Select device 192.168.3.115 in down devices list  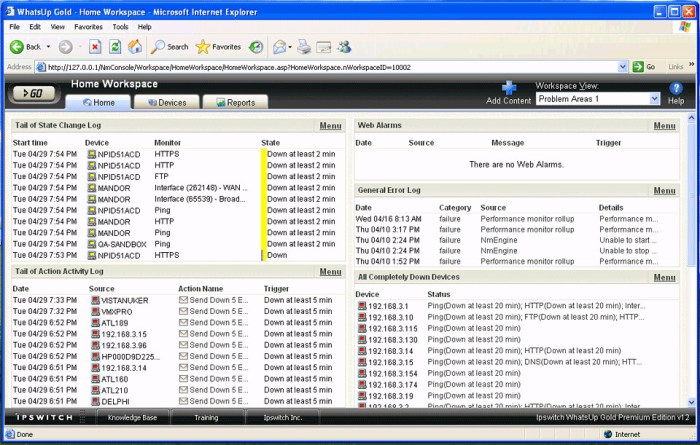click(x=393, y=329)
